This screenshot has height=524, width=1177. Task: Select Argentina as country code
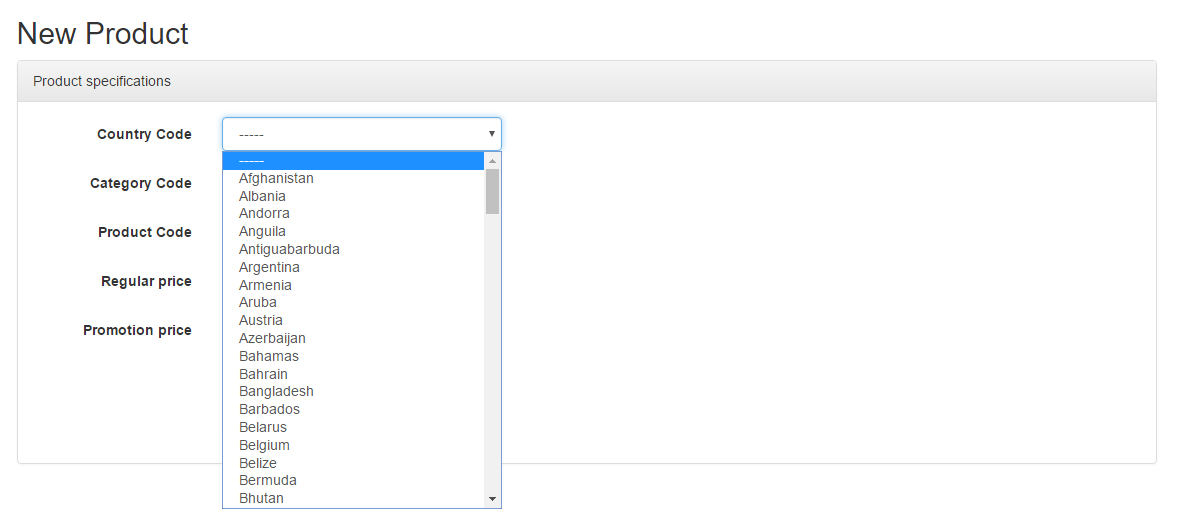coord(354,267)
